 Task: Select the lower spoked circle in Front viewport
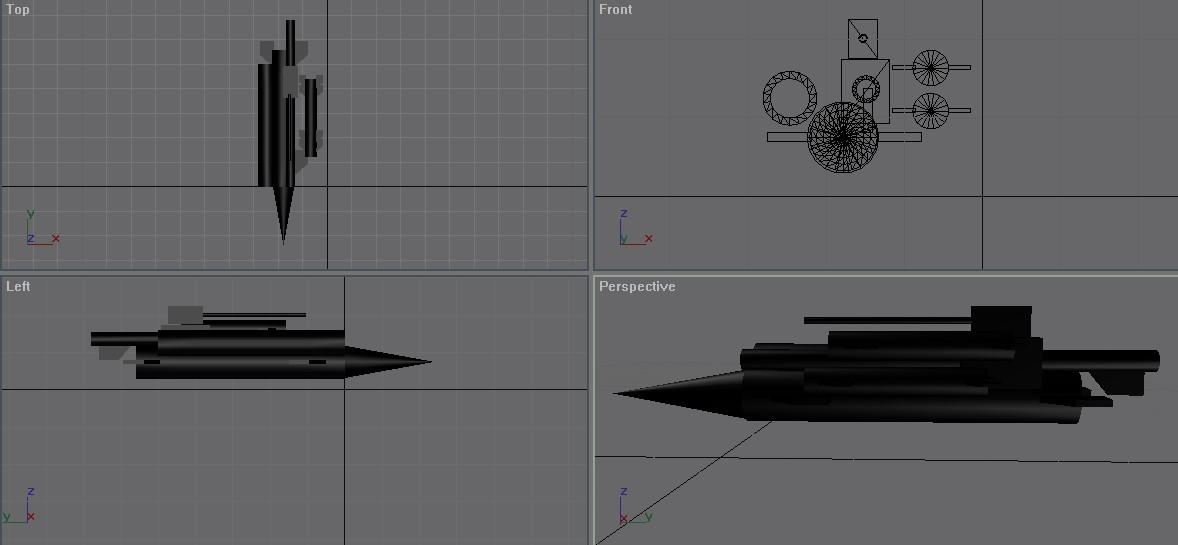931,111
